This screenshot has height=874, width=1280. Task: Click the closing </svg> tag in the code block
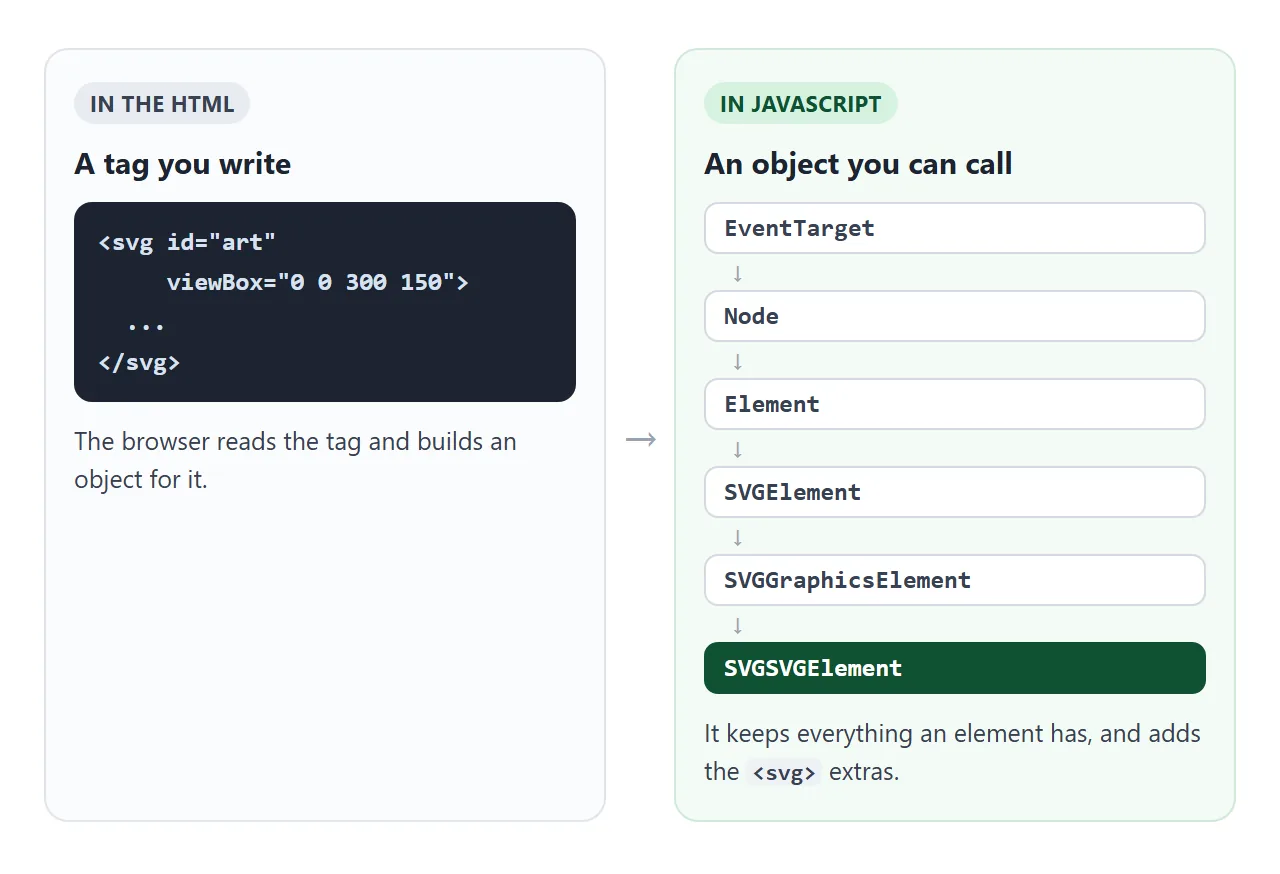point(139,362)
